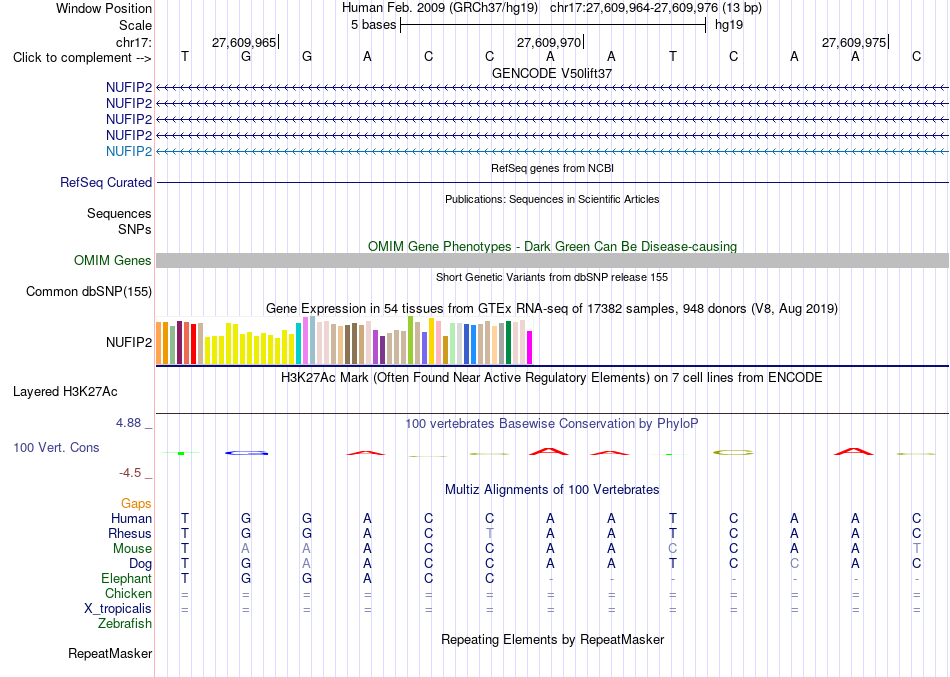950x677 pixels.
Task: Select the Human species label
Action: 131,519
